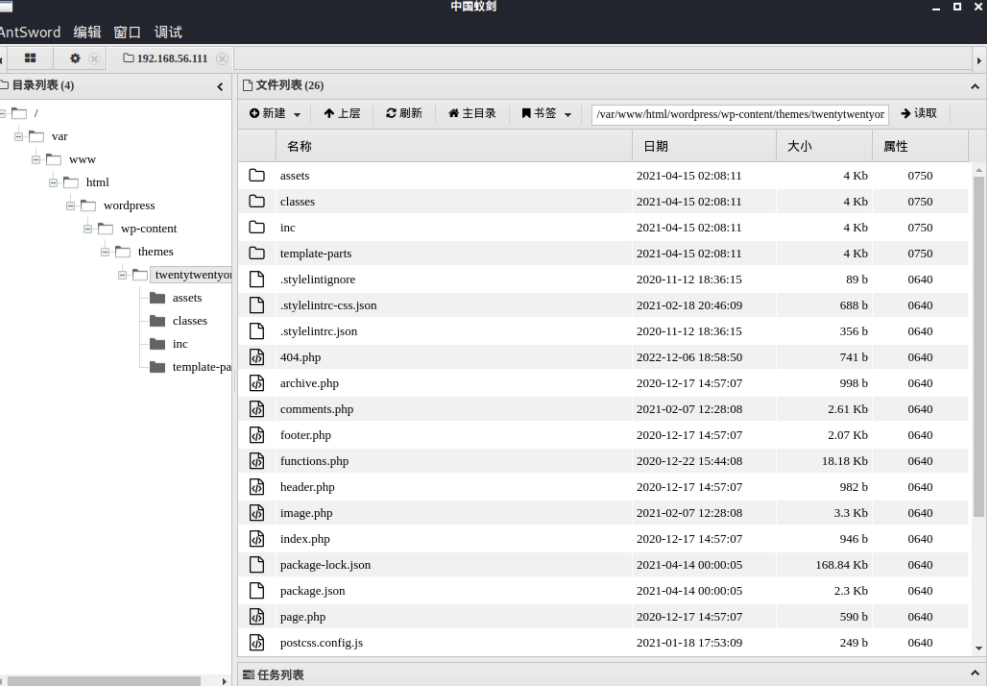Click file icon of package.json
The image size is (987, 686).
[257, 590]
